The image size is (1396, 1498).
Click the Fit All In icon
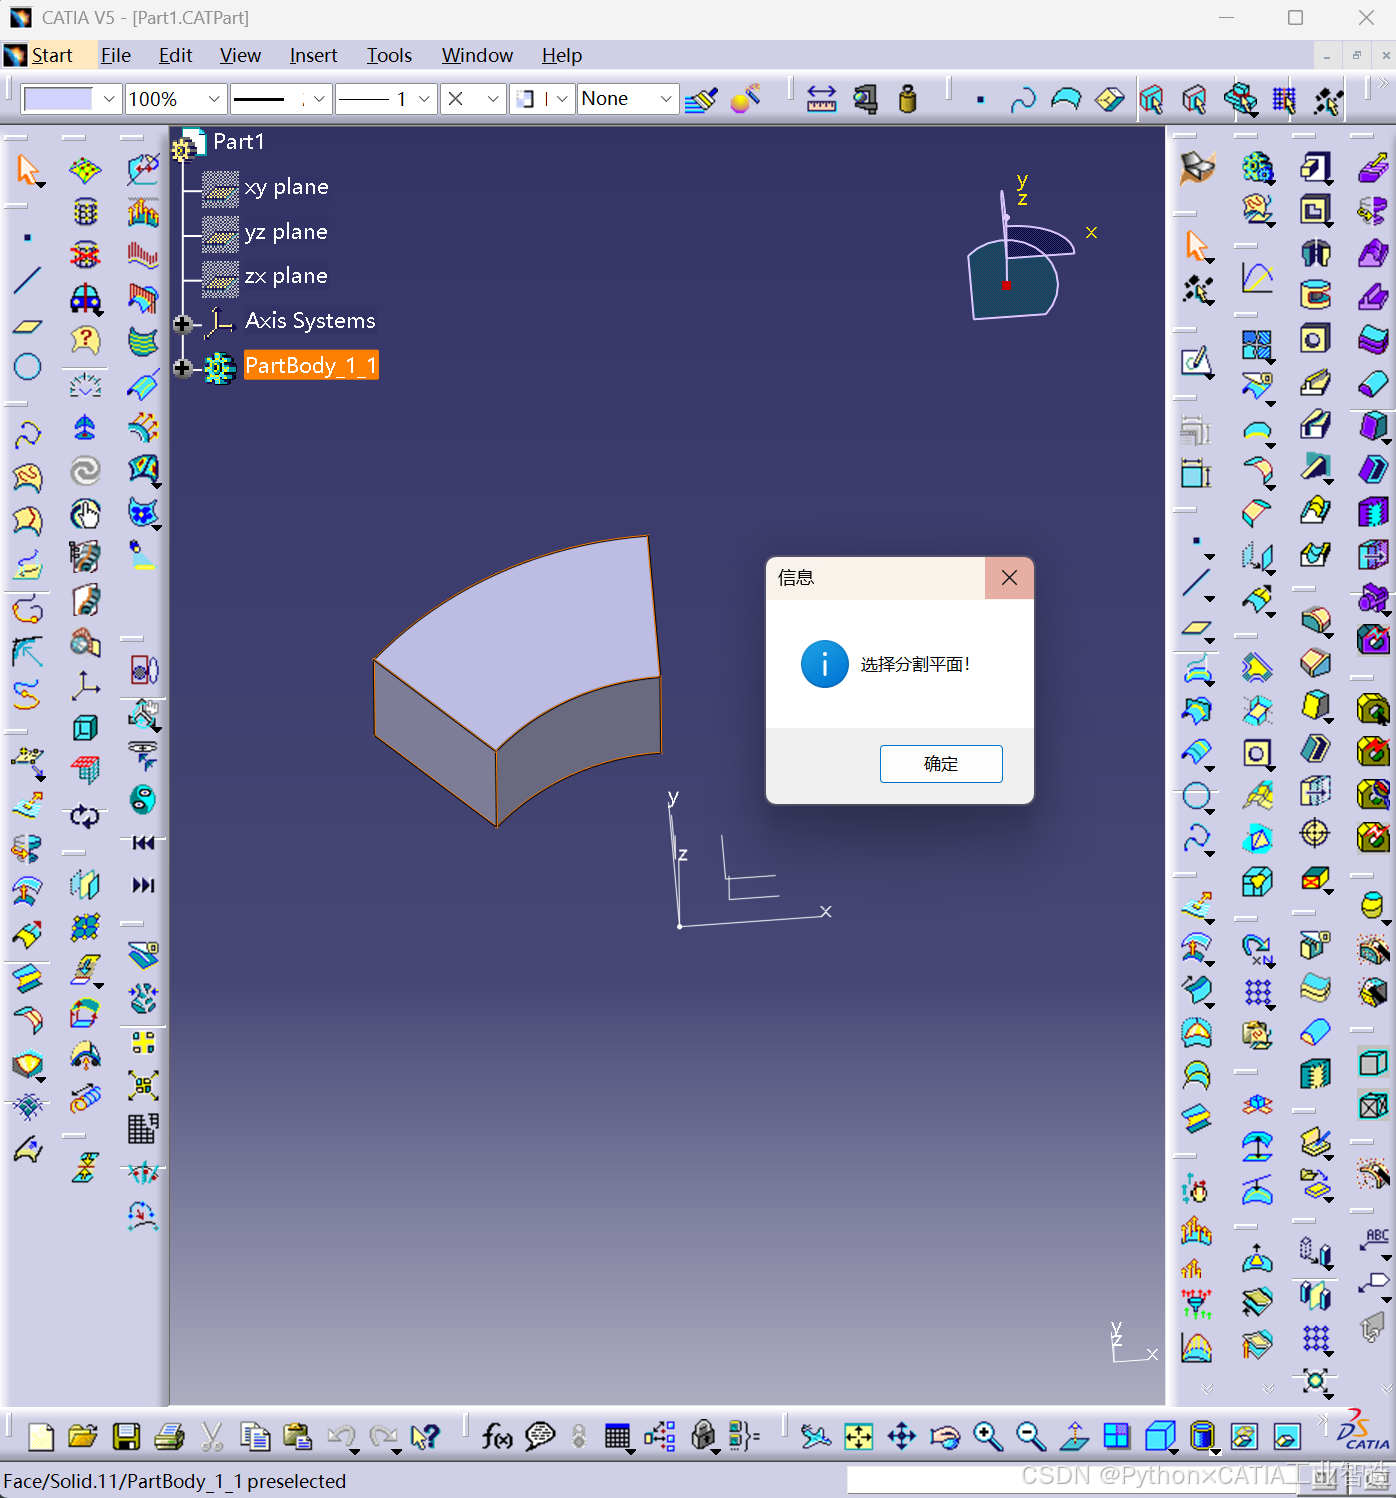[x=859, y=1437]
